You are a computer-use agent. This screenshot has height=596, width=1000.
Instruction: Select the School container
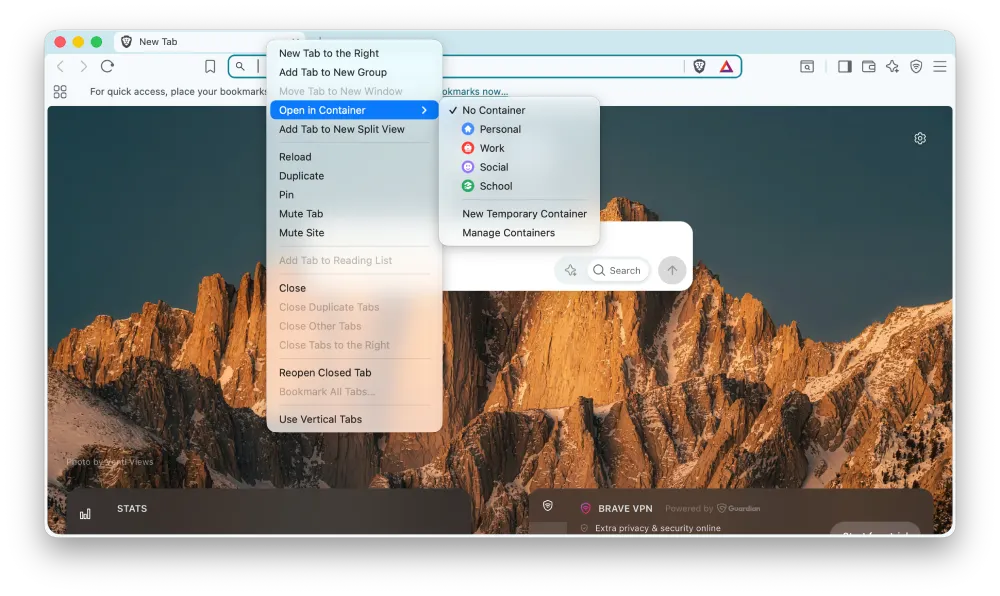[519, 186]
